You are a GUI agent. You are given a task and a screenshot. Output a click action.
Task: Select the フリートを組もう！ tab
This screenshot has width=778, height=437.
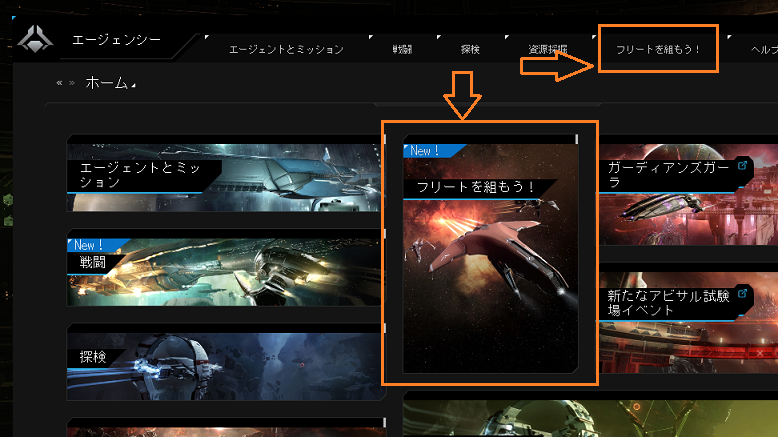coord(658,49)
